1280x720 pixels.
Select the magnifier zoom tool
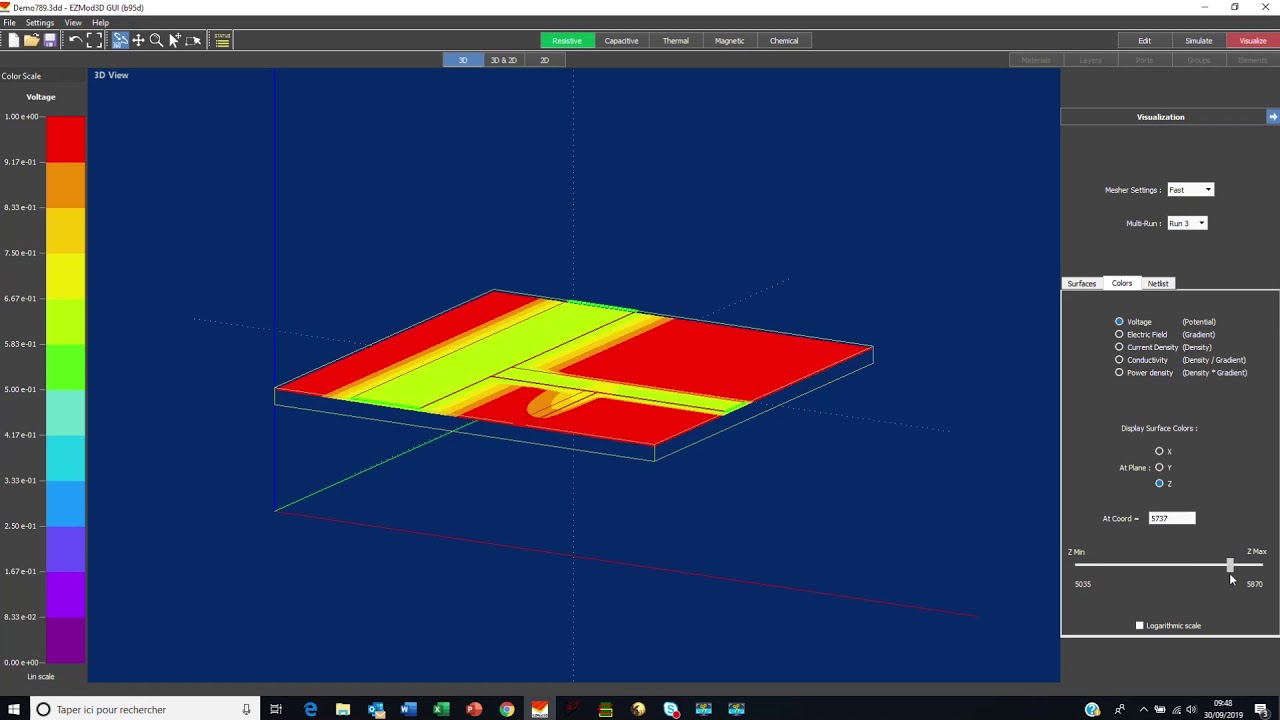tap(156, 40)
